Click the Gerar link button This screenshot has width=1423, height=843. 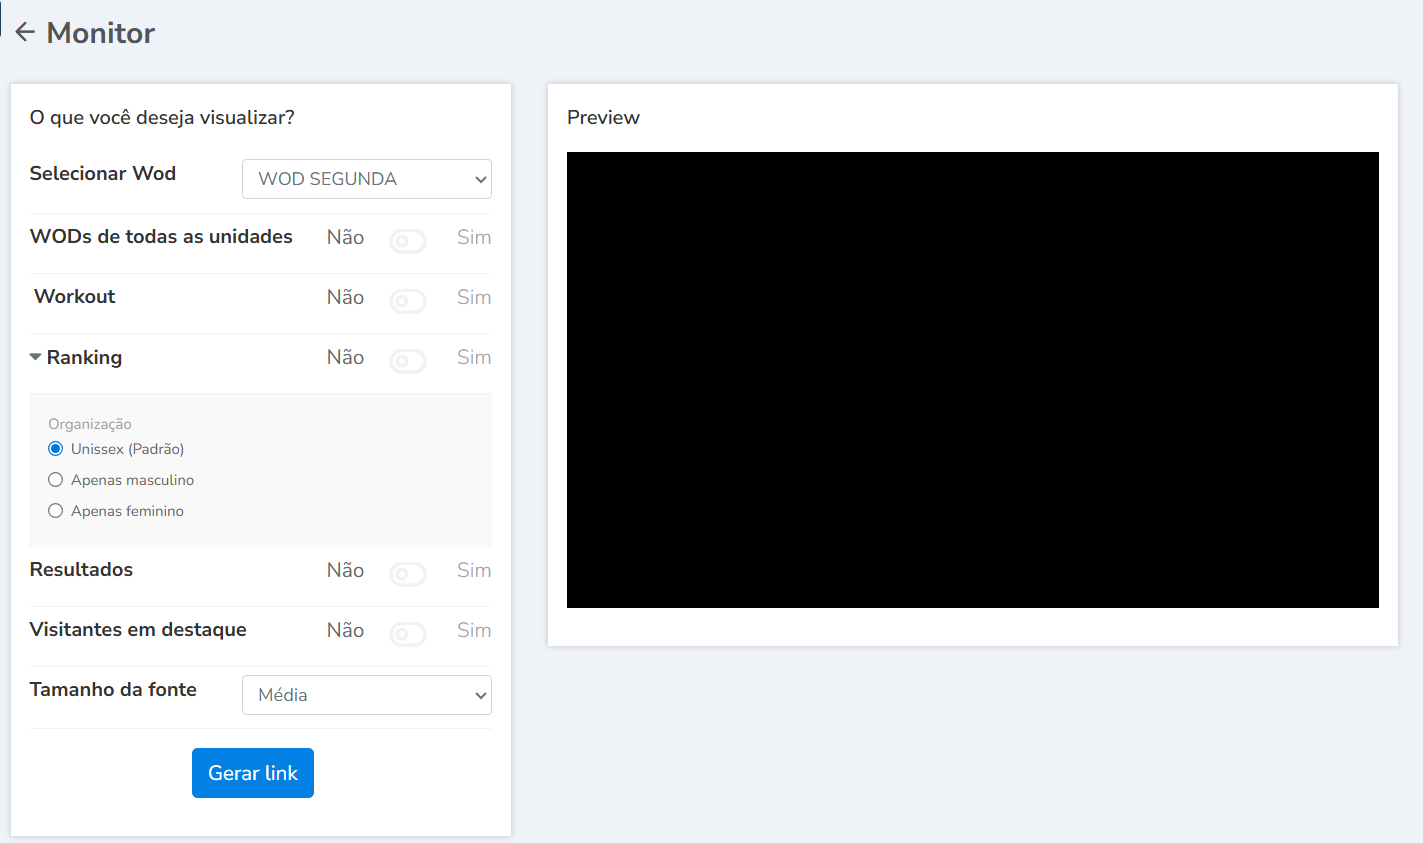pyautogui.click(x=253, y=773)
